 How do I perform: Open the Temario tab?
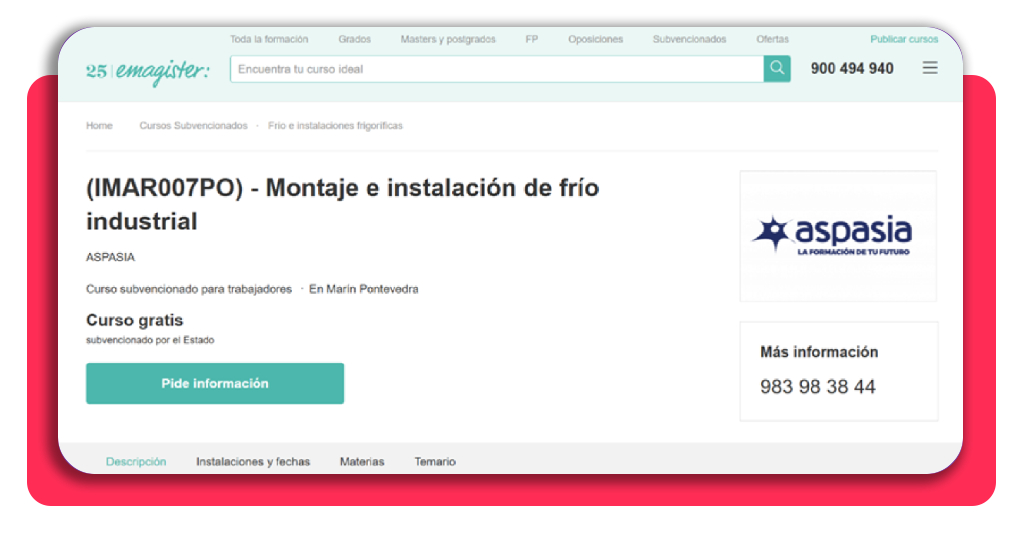point(435,462)
